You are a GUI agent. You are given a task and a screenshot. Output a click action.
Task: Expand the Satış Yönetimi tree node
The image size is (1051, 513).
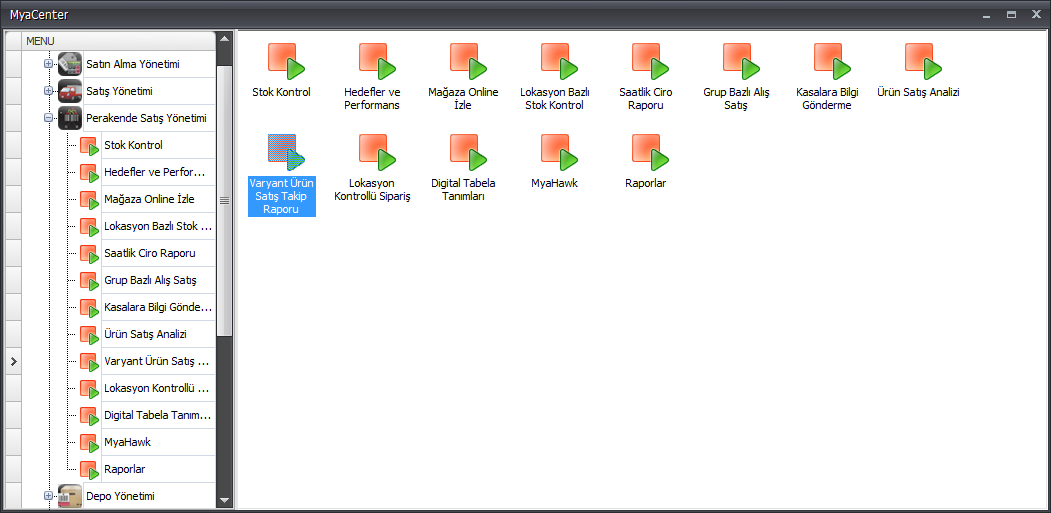pyautogui.click(x=48, y=91)
